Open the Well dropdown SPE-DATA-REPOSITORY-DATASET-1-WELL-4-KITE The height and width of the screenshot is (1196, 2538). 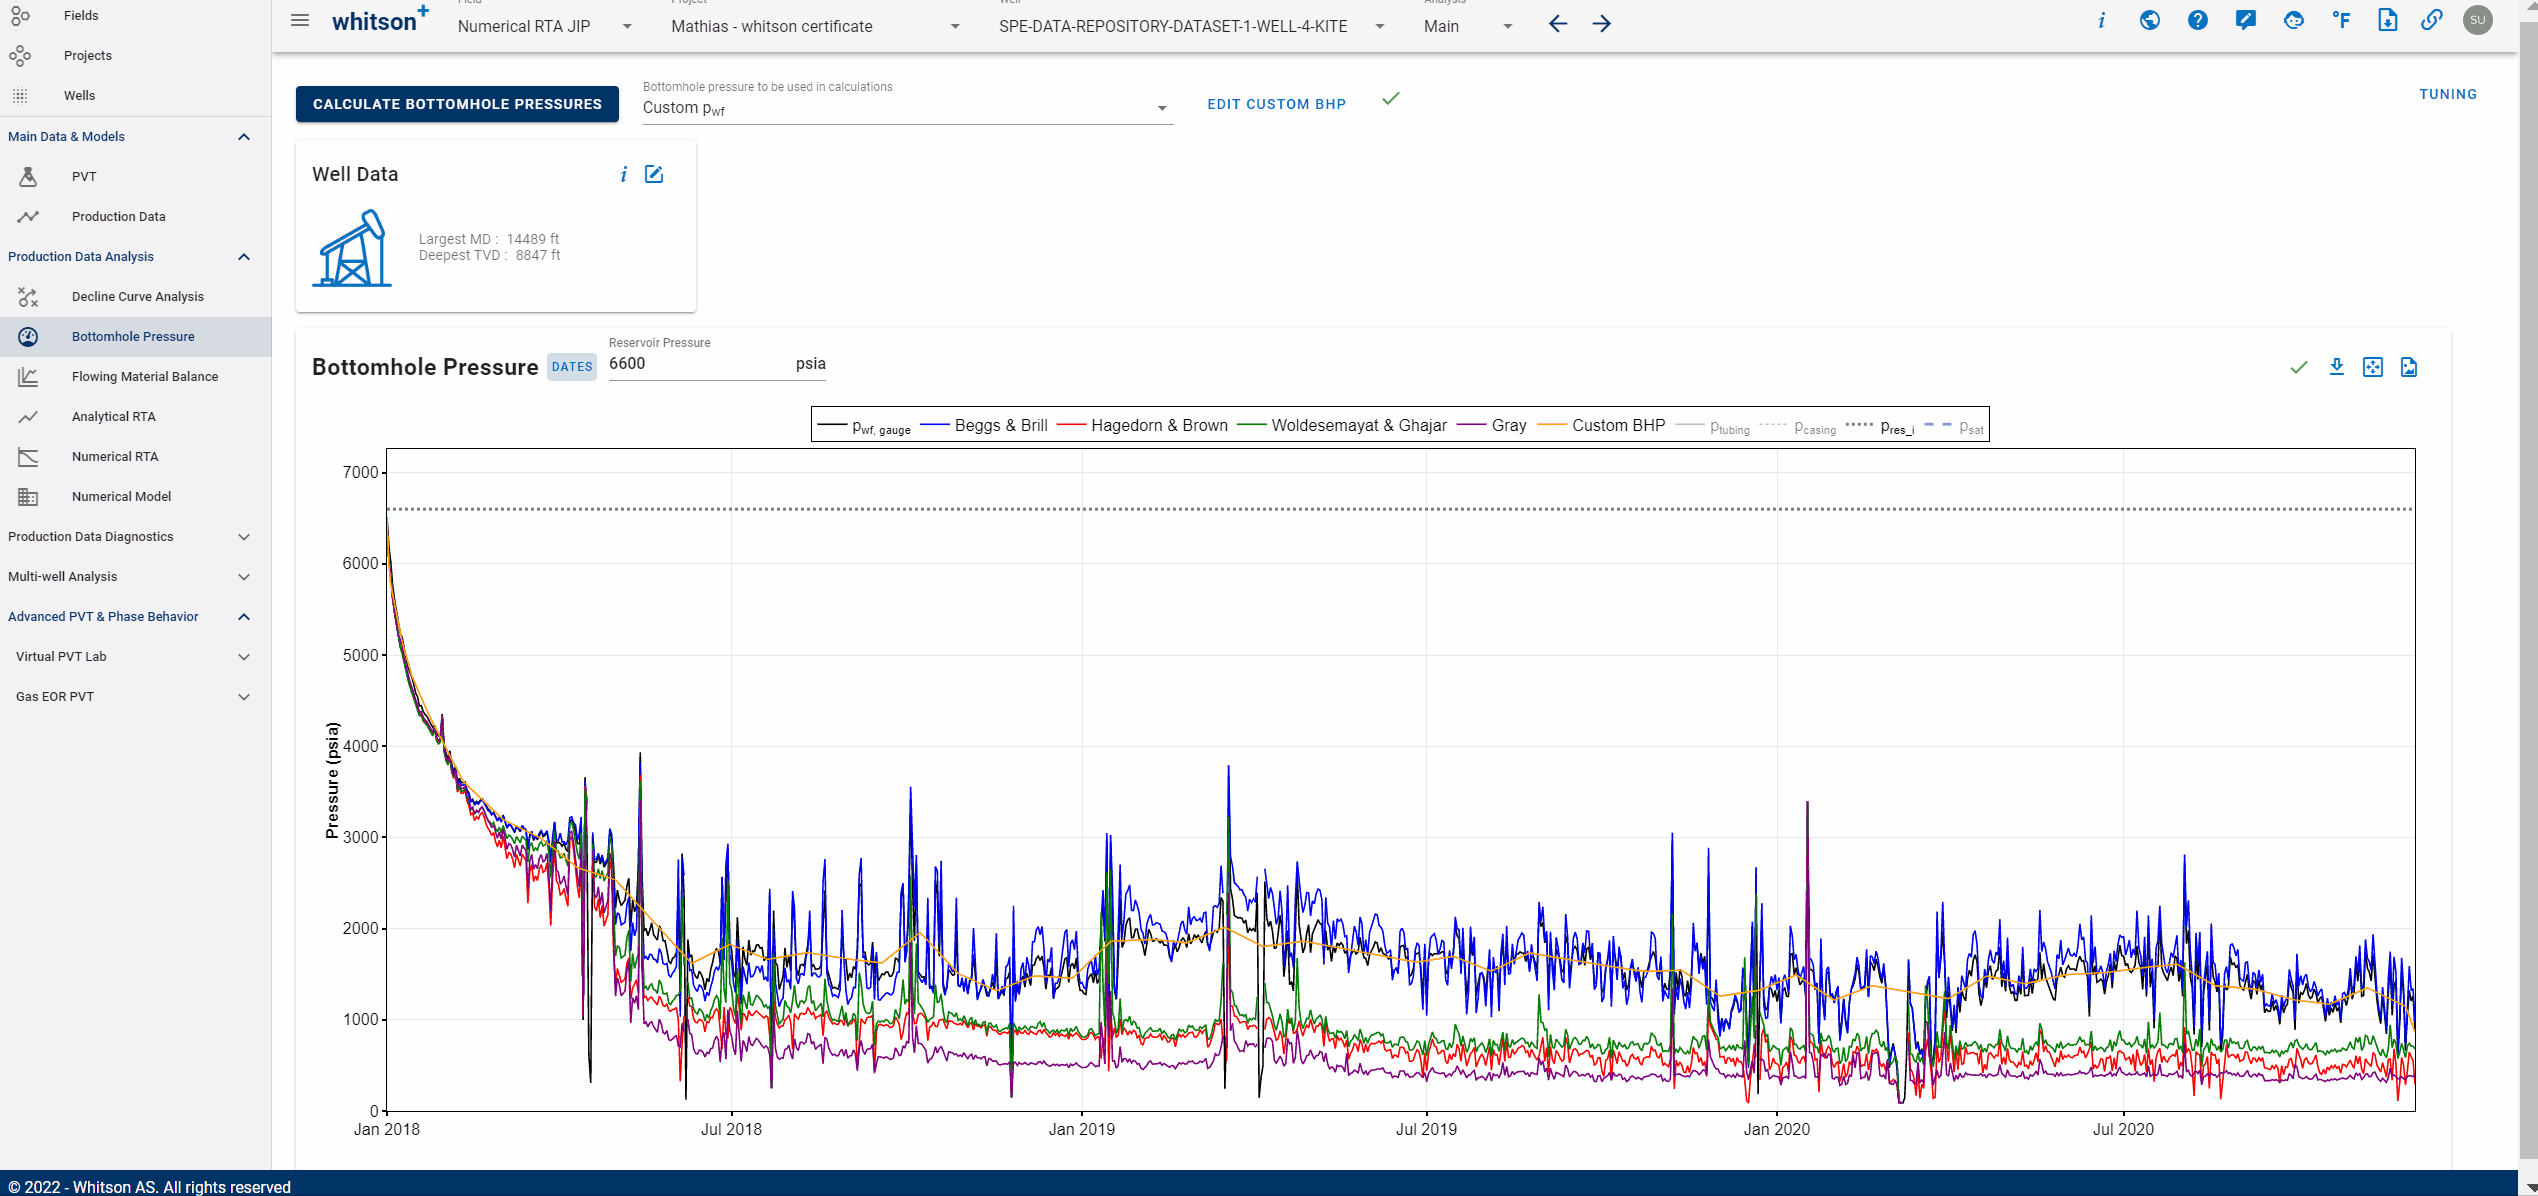coord(1192,26)
